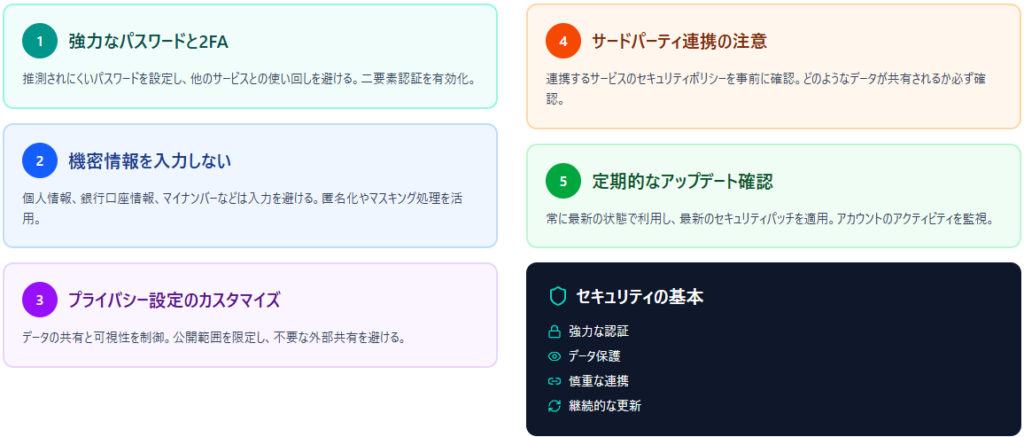Screen dimensions: 1024x437
Task: Click the refresh arrows icon next to 継続的な更新
Action: (554, 406)
